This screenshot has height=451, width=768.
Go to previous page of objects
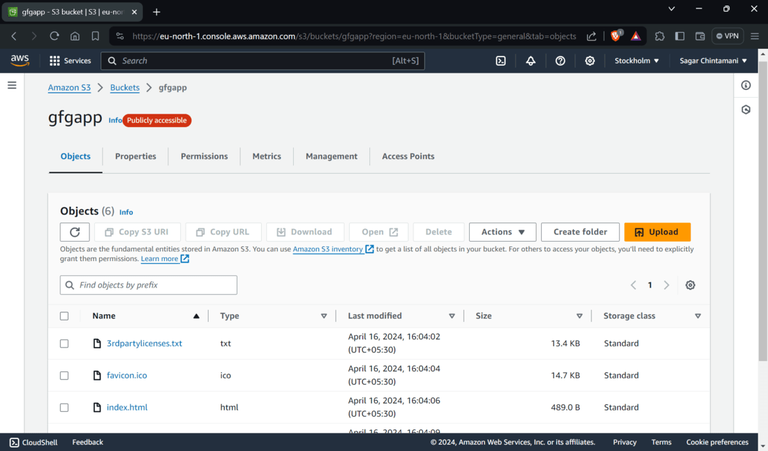[x=633, y=285]
